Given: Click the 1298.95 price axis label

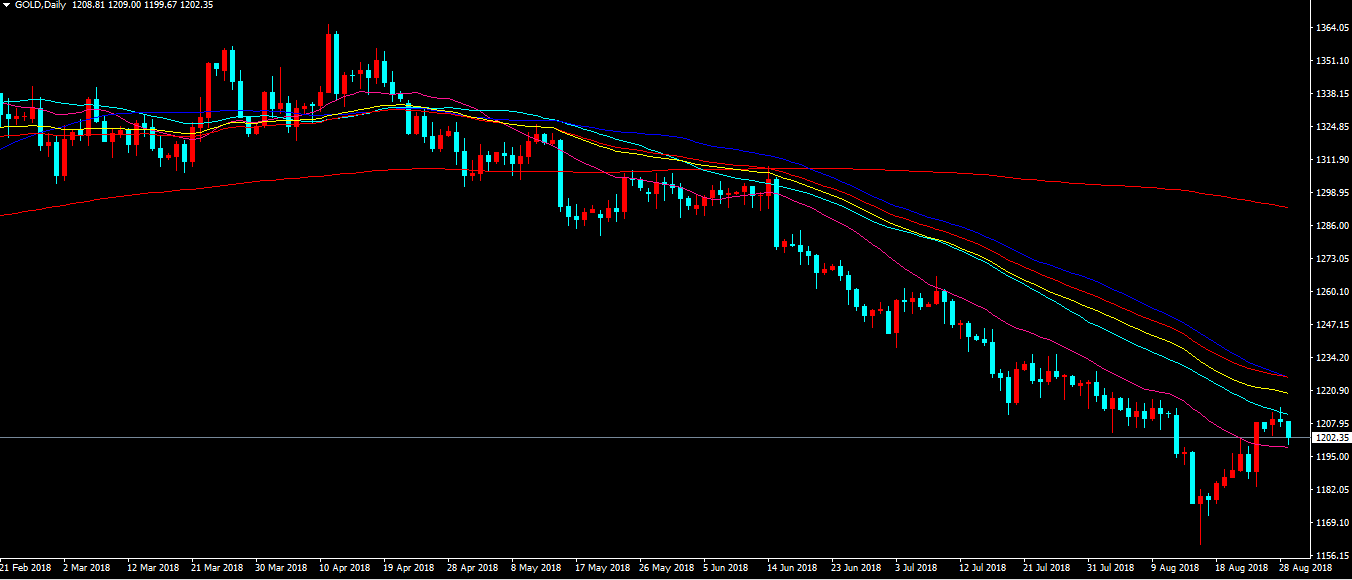Looking at the screenshot, I should click(1335, 193).
